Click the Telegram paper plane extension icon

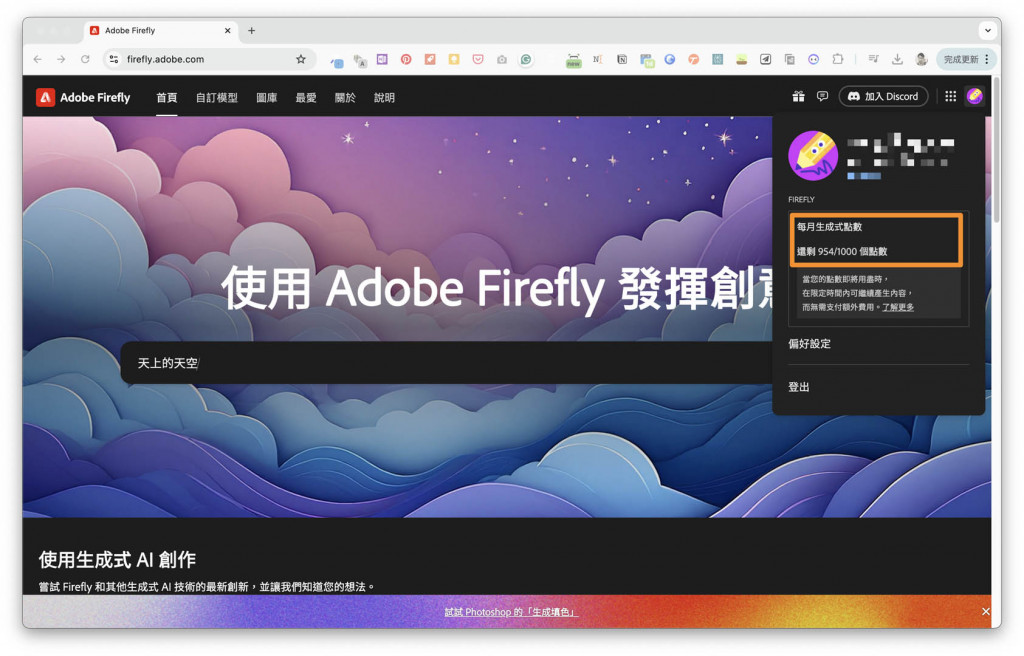pos(765,59)
